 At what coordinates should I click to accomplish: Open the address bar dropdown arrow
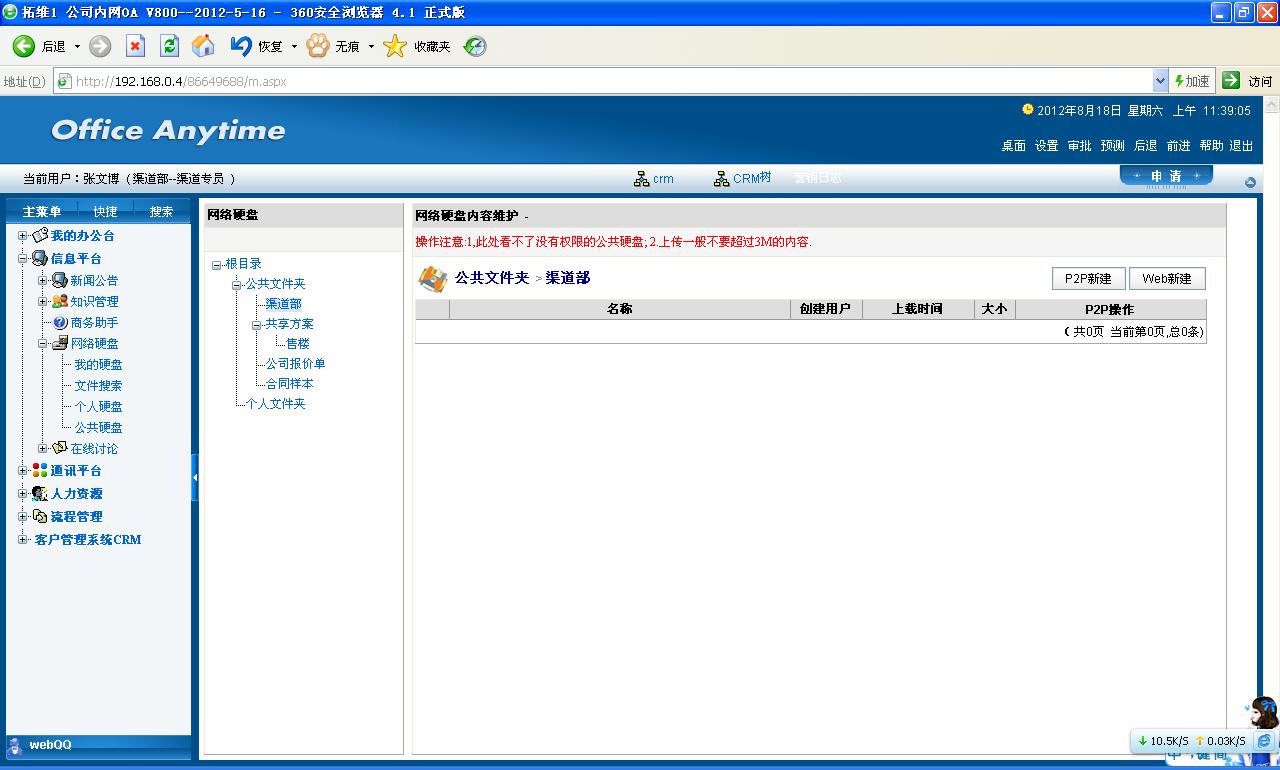(x=1160, y=81)
